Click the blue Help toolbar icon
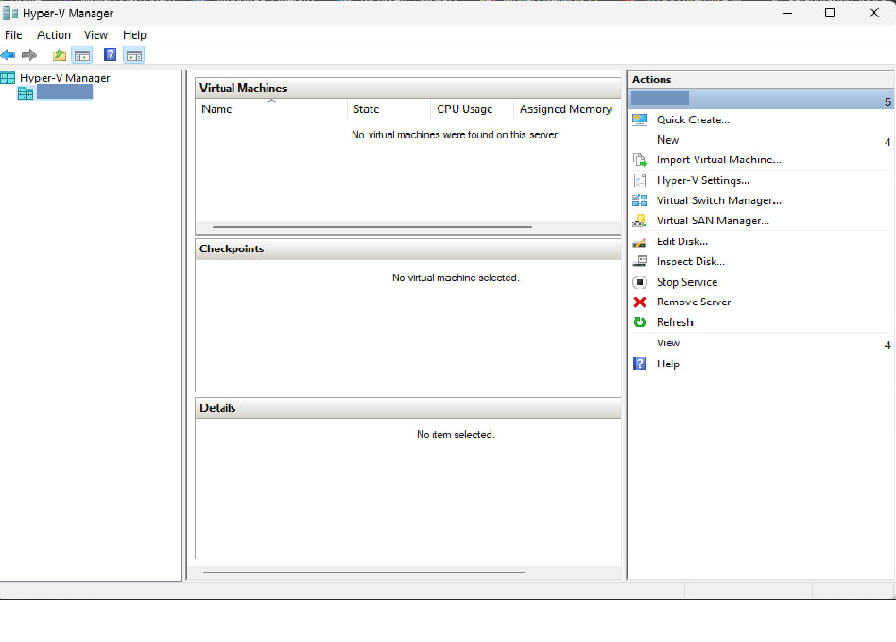The width and height of the screenshot is (896, 642). [x=110, y=55]
